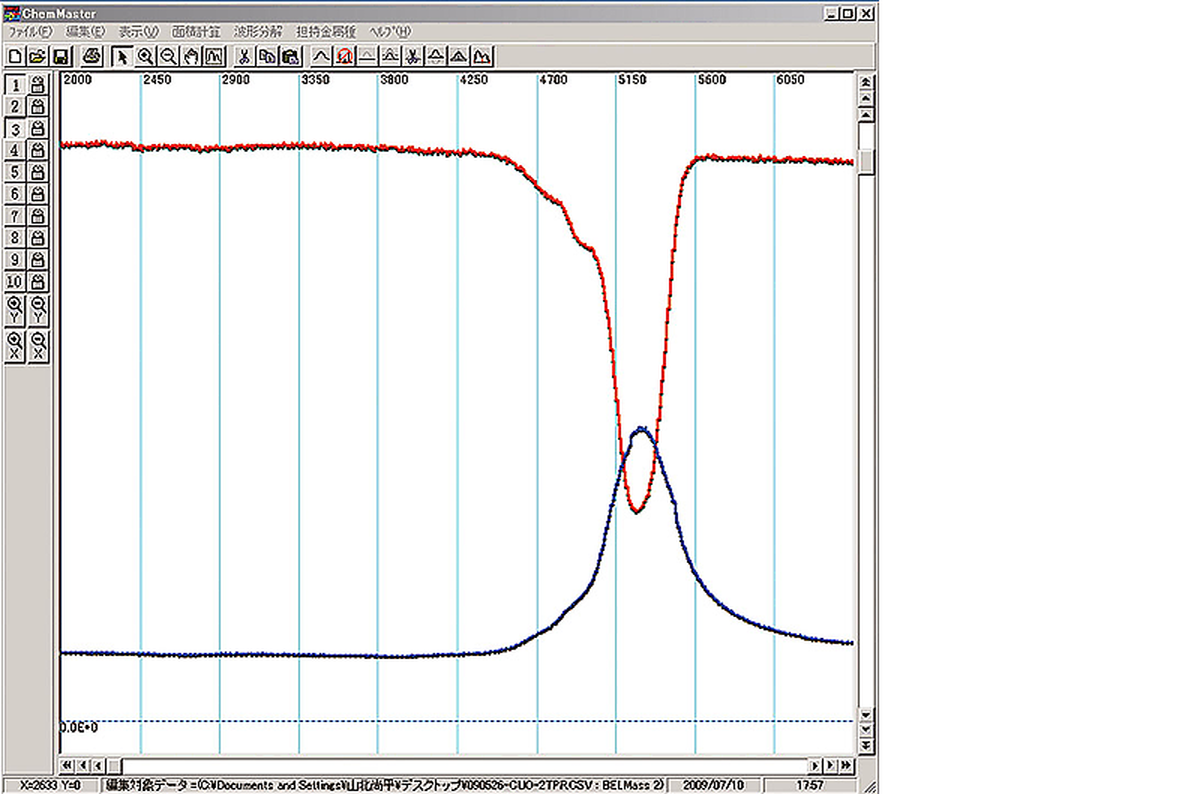This screenshot has height=794, width=1200.
Task: Activate the zoom-out magnifier tool
Action: click(168, 56)
